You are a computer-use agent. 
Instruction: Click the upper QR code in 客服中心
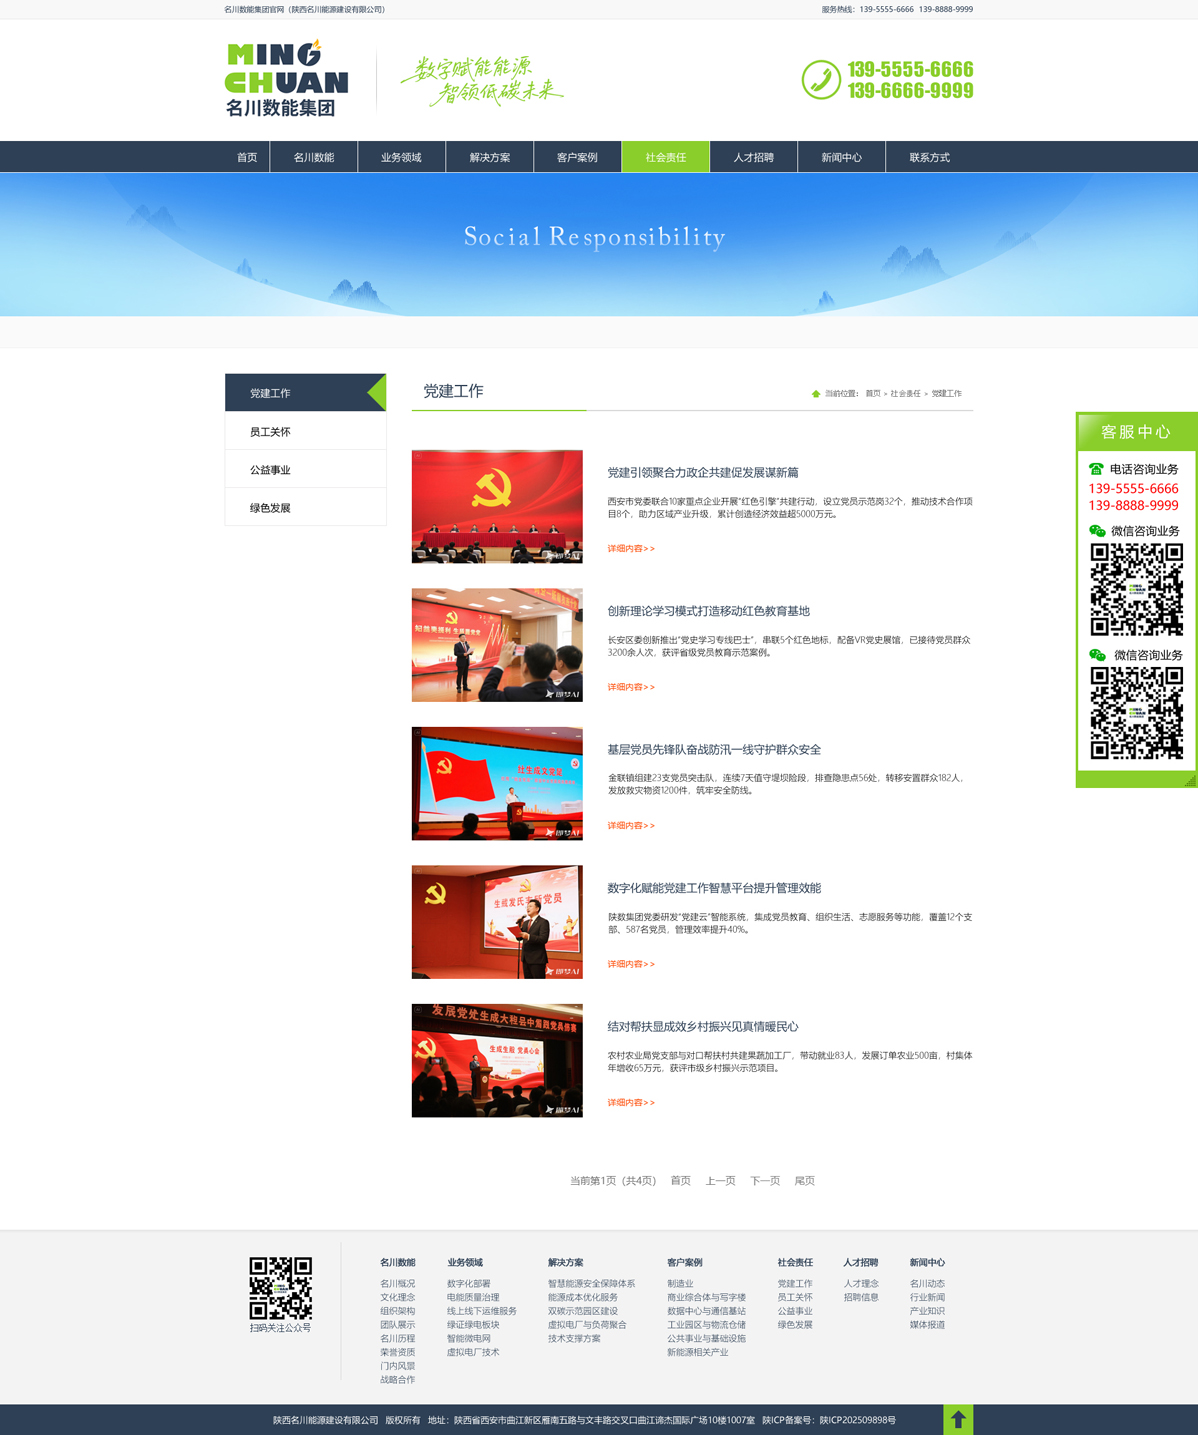[x=1136, y=590]
